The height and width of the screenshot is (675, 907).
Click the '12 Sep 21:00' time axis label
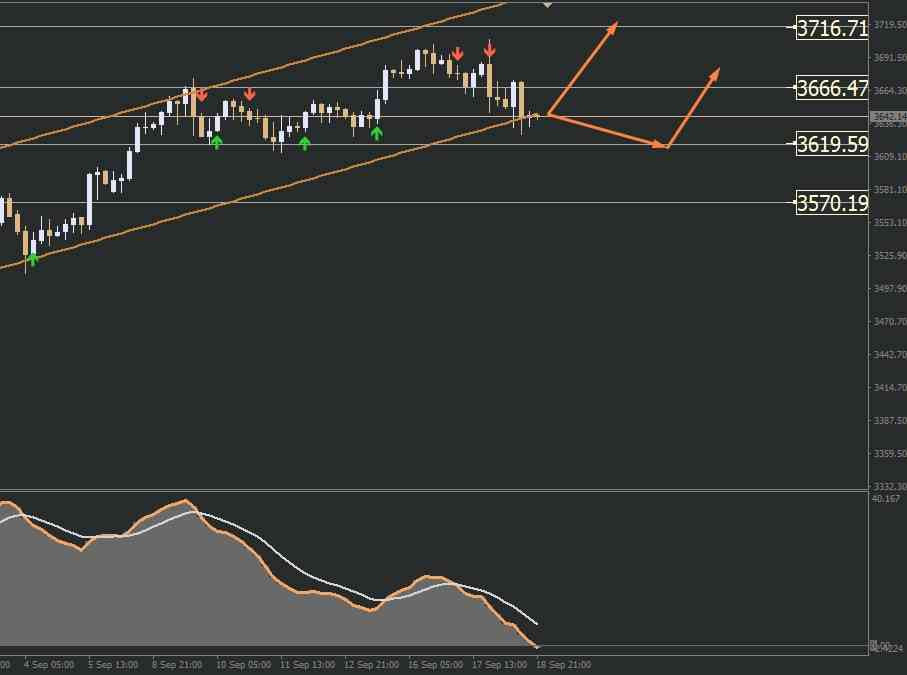click(x=371, y=665)
